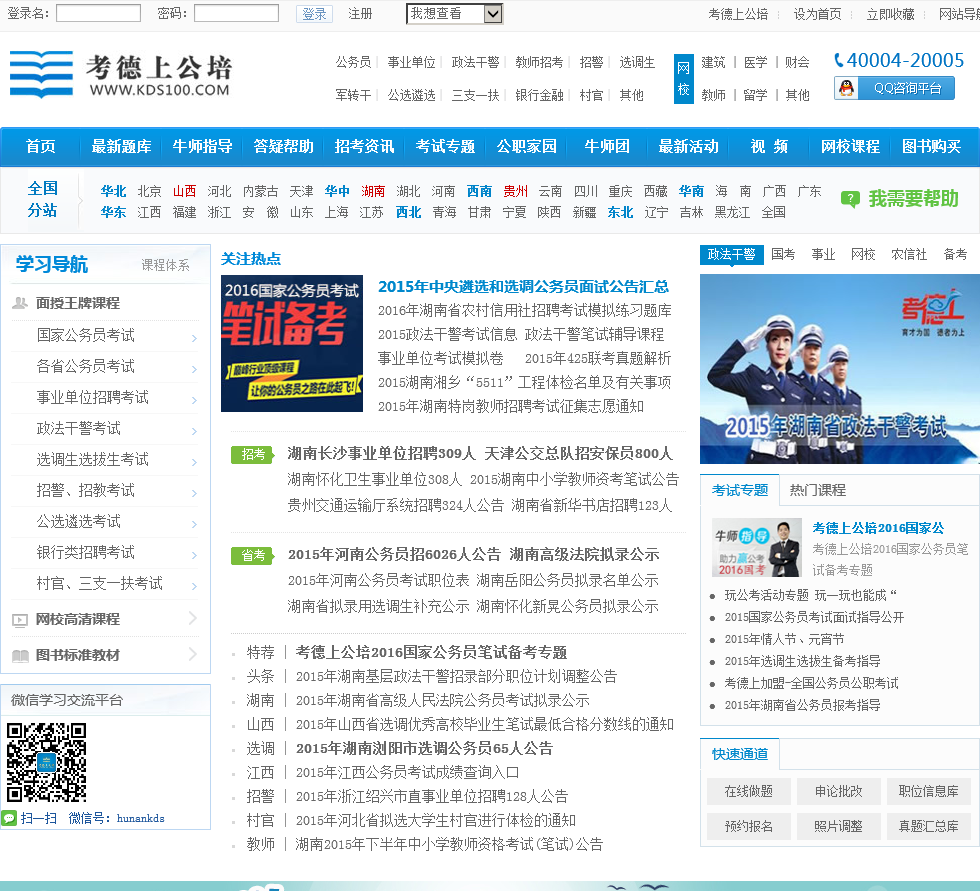Image resolution: width=980 pixels, height=891 pixels.
Task: Open 考德上公培2016国家公务员笔试备考专题 link
Action: click(x=431, y=652)
